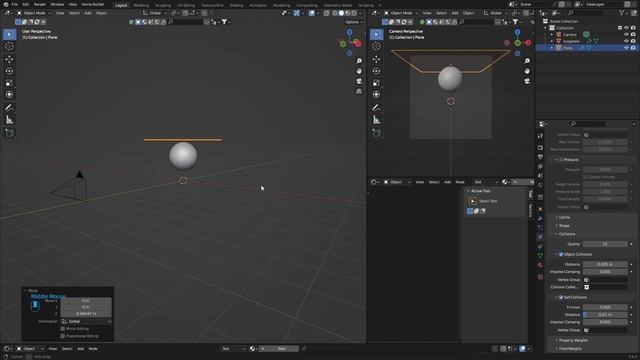Open the Add menu in left viewport header
The width and height of the screenshot is (640, 360).
(88, 13)
